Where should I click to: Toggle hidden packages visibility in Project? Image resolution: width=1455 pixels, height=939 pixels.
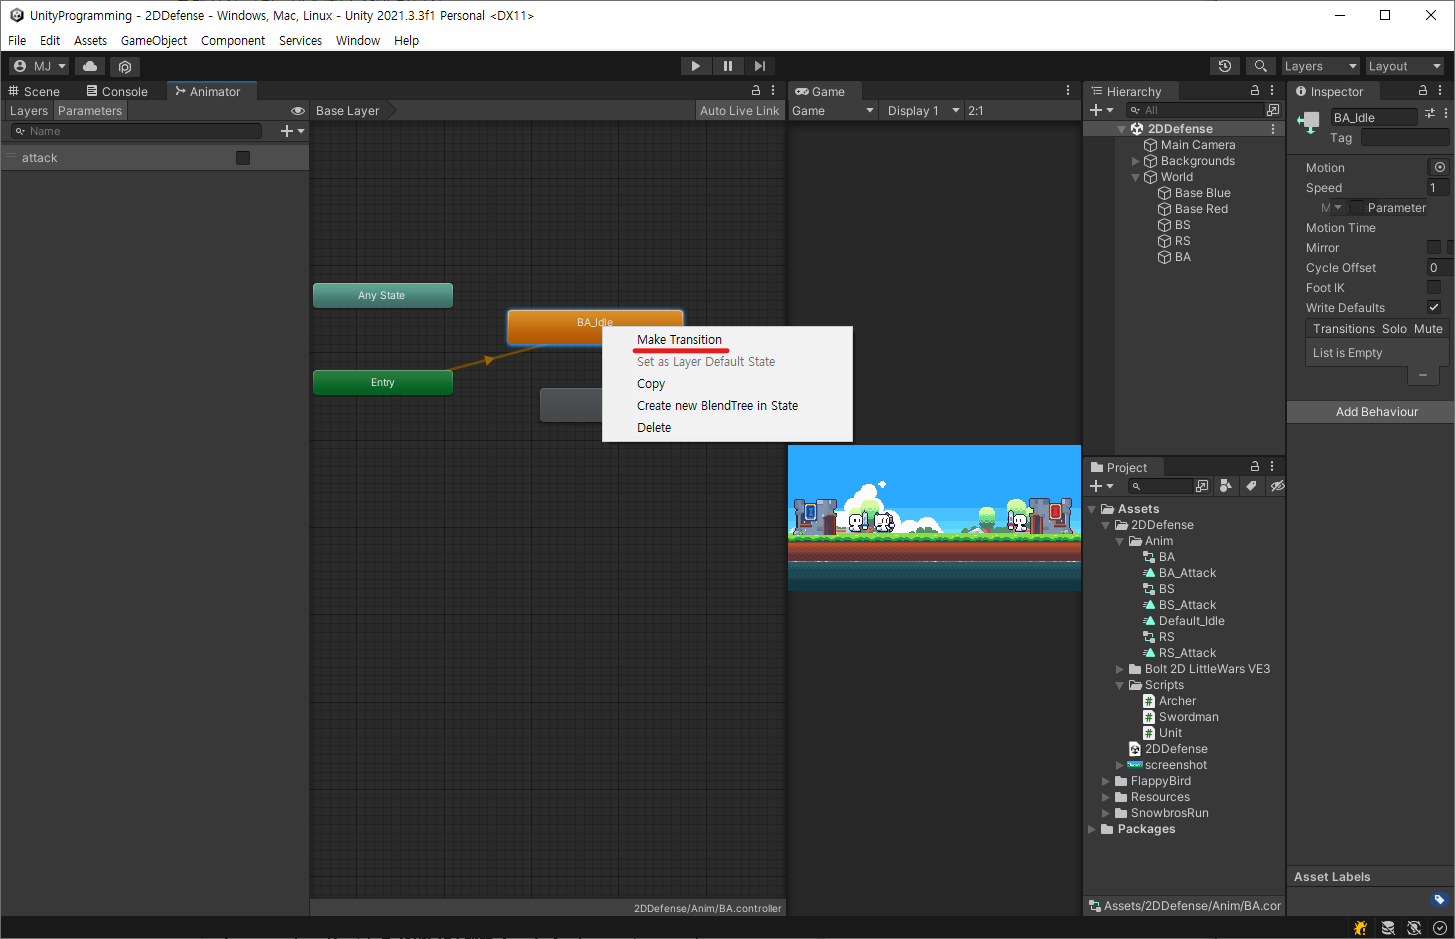(x=1277, y=486)
